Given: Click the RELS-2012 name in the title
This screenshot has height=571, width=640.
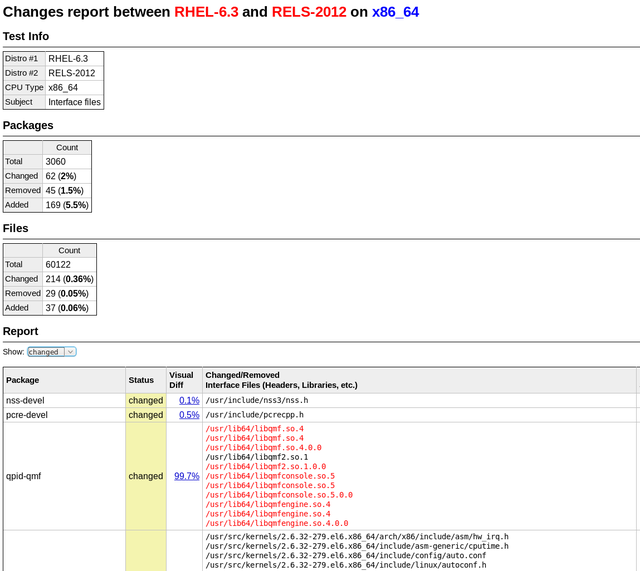Looking at the screenshot, I should (x=309, y=12).
